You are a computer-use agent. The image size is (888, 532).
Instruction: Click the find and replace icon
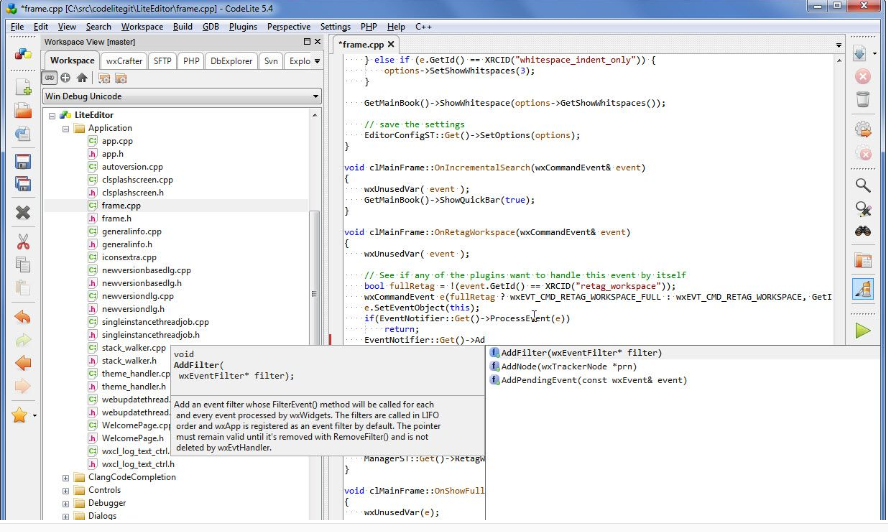coord(863,208)
